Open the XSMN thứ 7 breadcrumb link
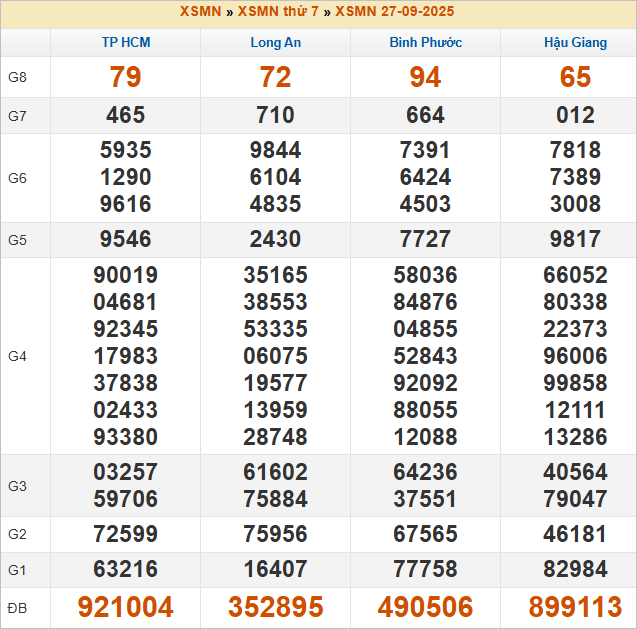 278,11
